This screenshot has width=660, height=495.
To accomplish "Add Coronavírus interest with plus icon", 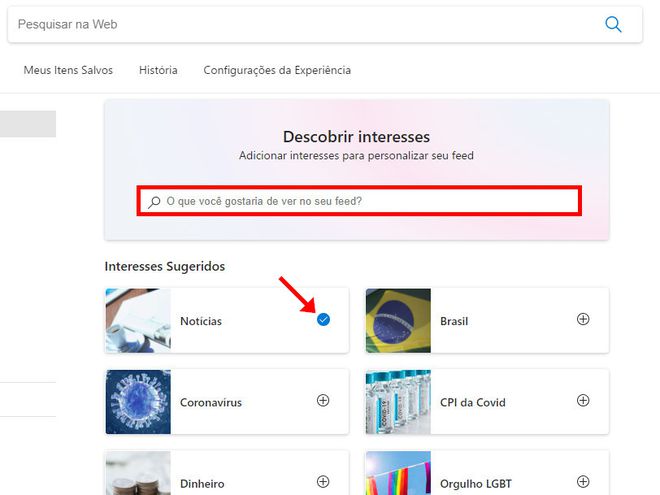I will tap(323, 401).
